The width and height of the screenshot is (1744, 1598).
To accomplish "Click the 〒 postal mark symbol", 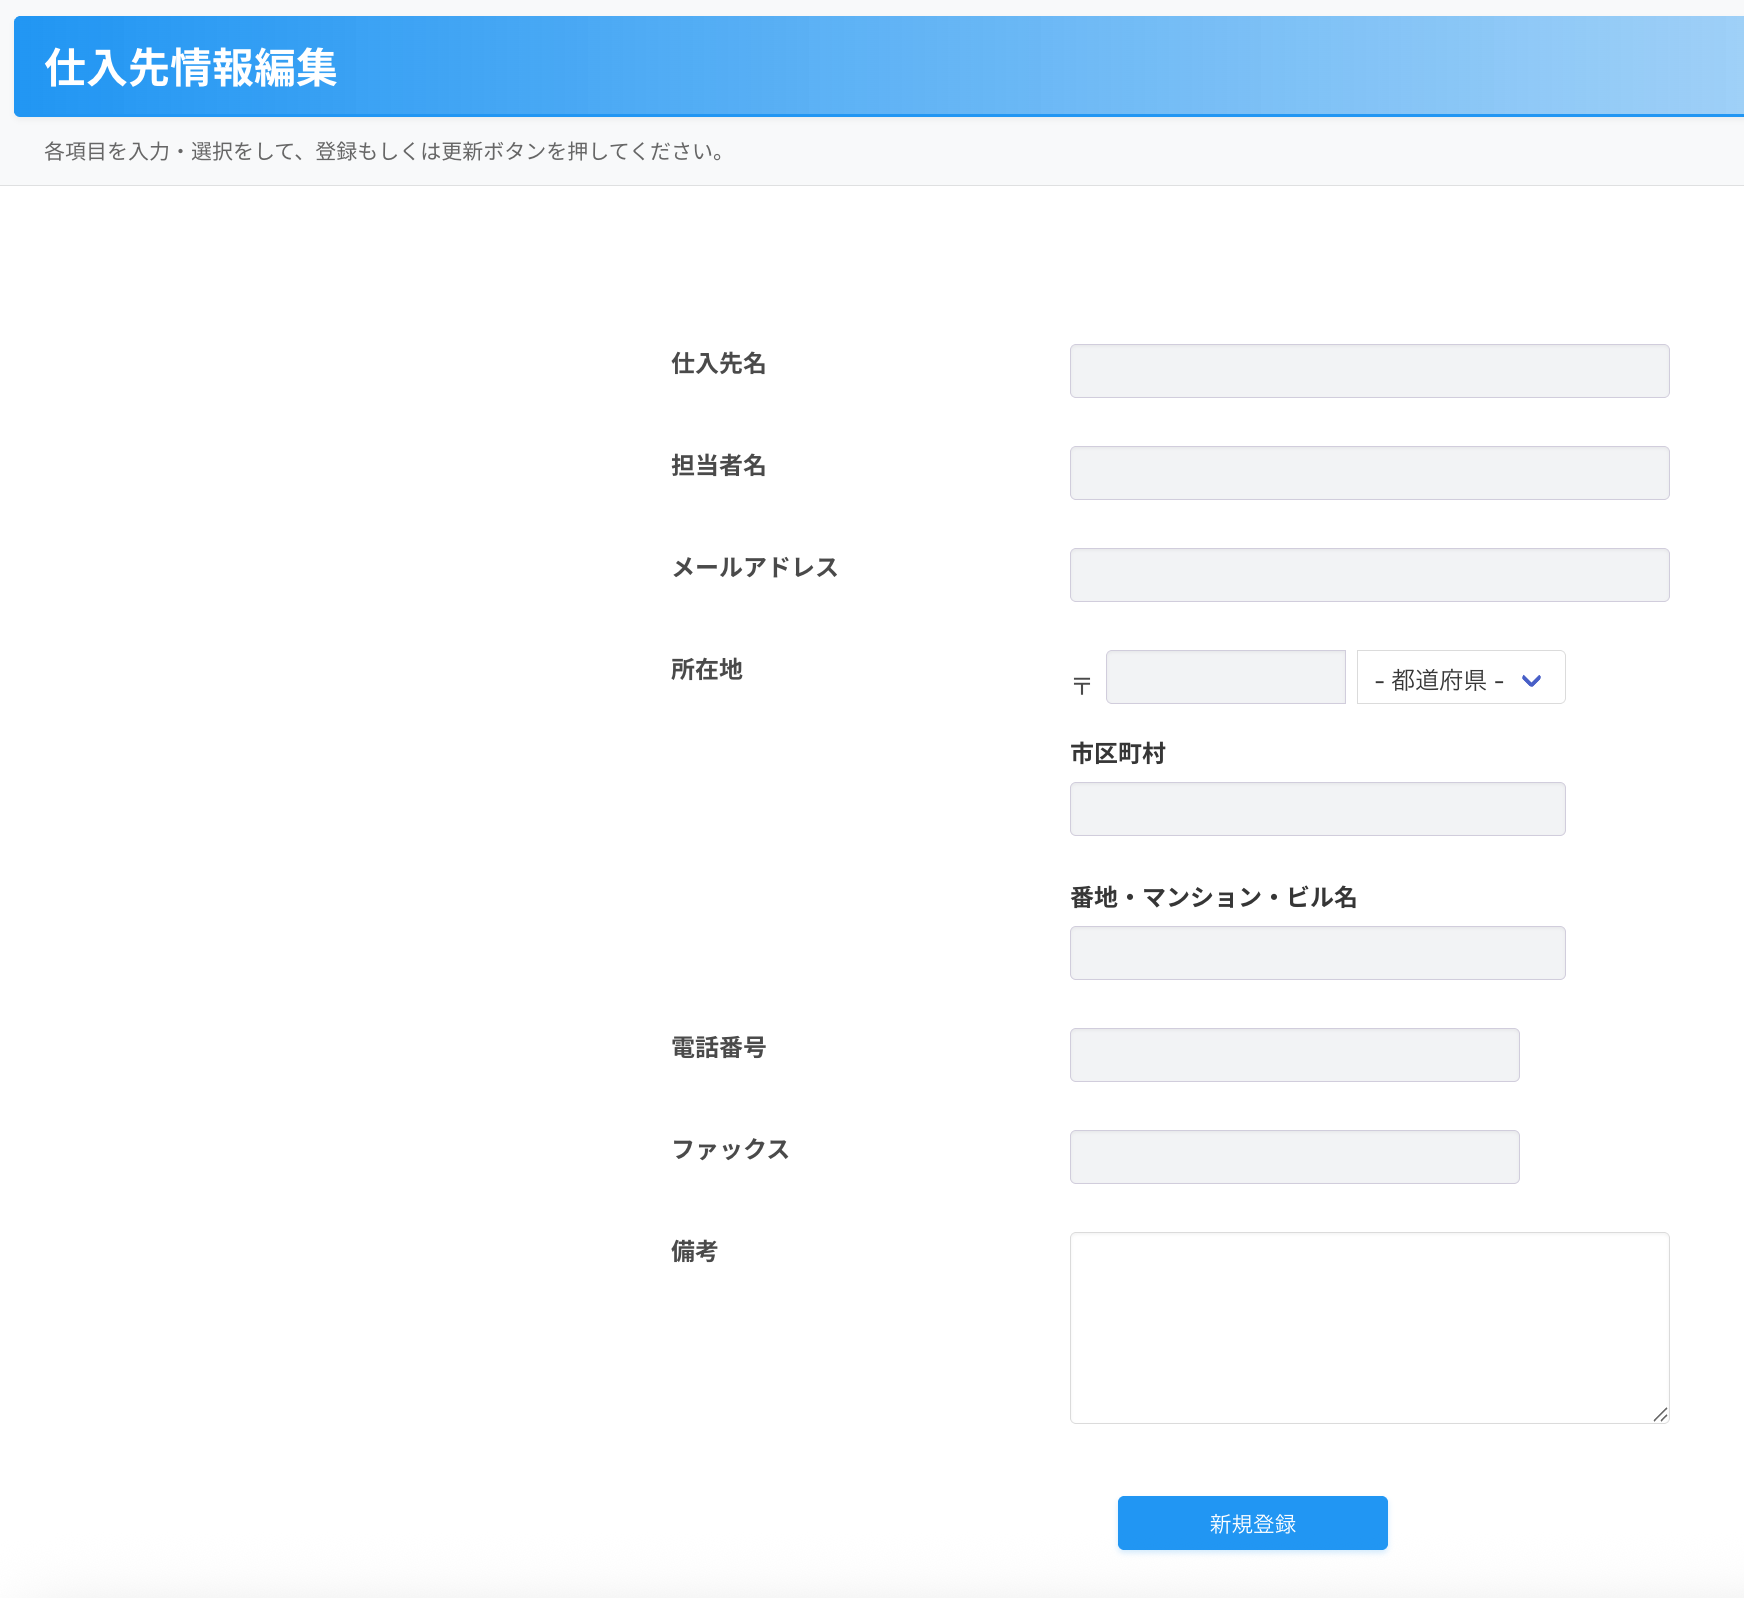I will 1081,685.
